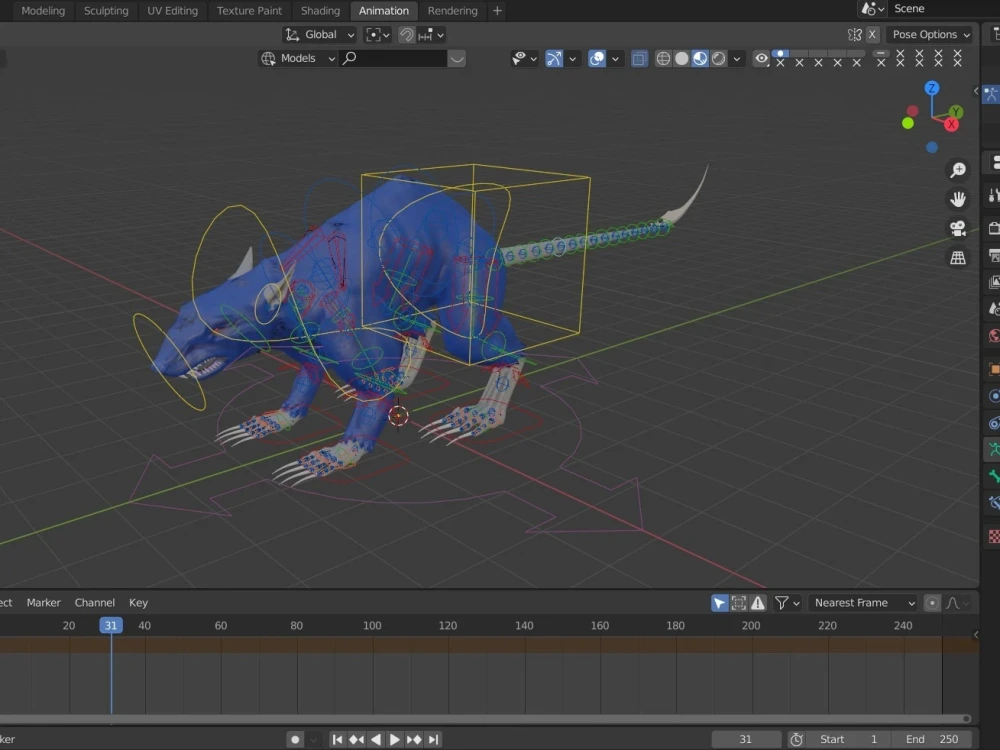The image size is (1000, 750).
Task: Open the Pose Options dropdown
Action: tap(929, 34)
